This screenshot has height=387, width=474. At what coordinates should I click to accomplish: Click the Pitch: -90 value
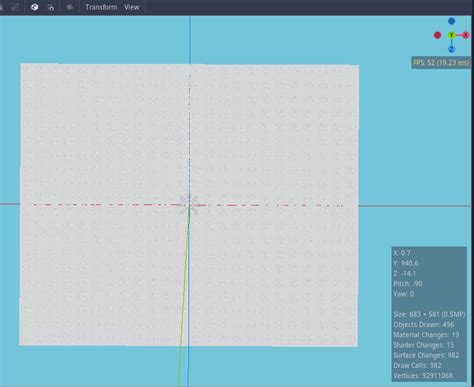coord(408,284)
